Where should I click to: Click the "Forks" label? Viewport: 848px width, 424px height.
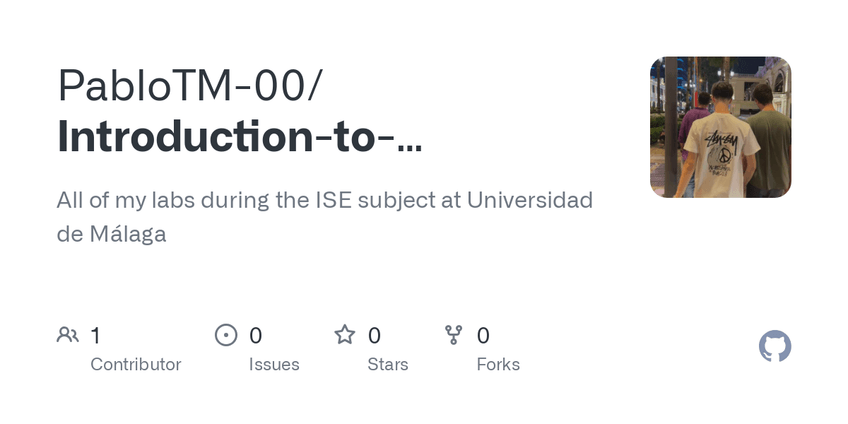tap(498, 364)
